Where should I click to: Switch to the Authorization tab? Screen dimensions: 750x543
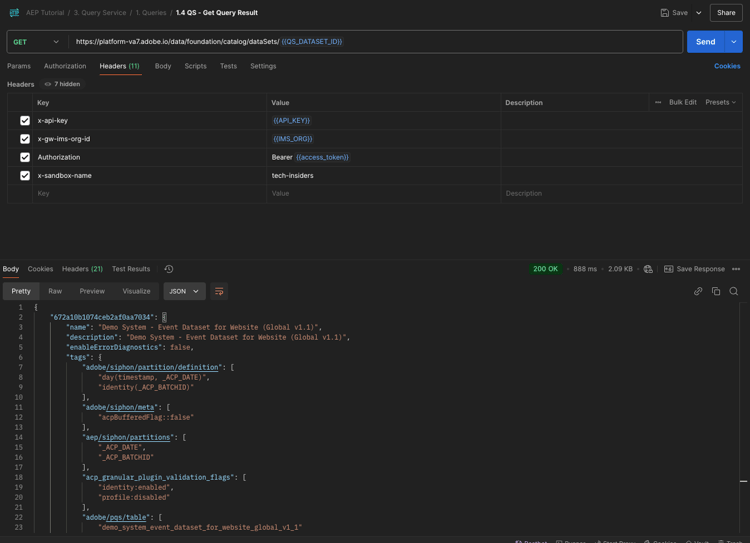click(65, 66)
